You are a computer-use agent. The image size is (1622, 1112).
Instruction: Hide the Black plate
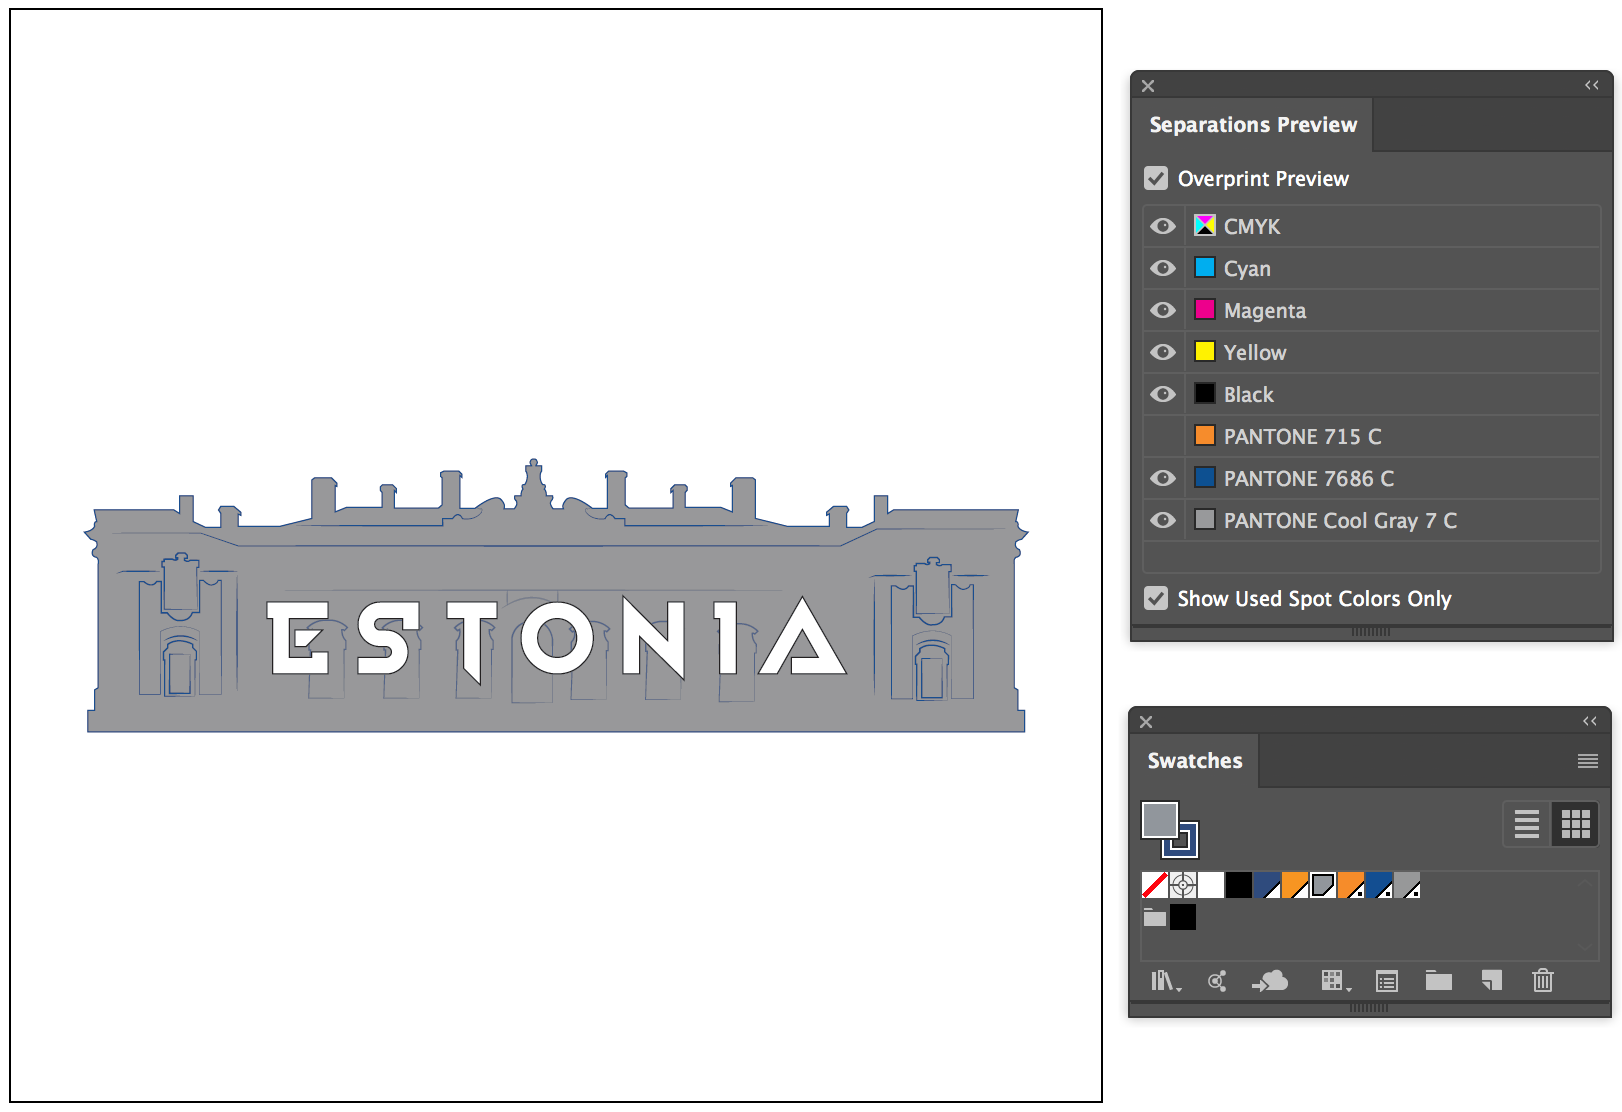coord(1163,395)
